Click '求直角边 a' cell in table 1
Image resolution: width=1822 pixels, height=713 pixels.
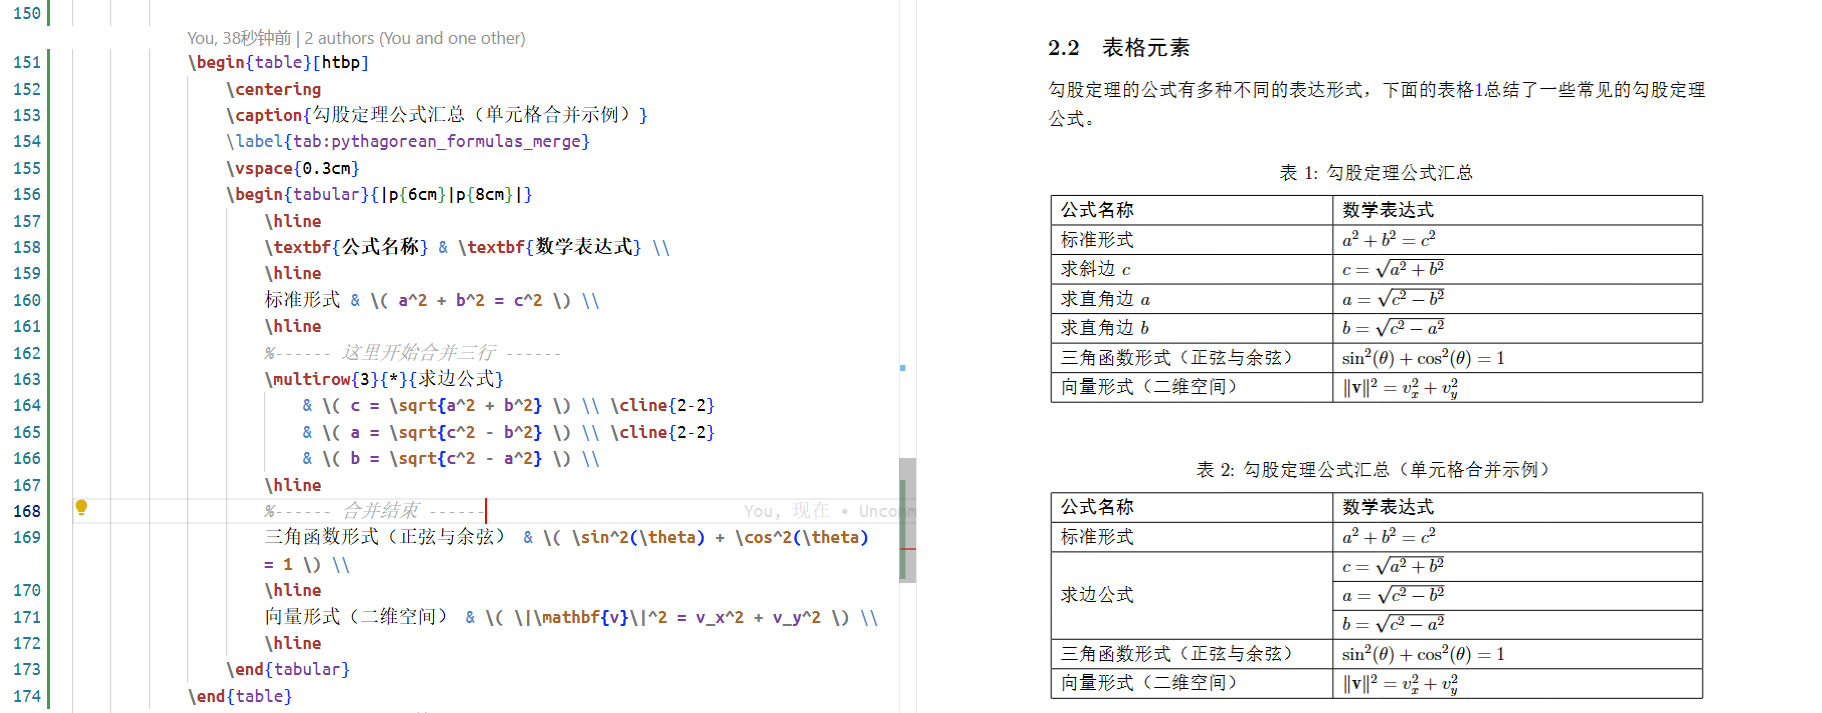1192,299
